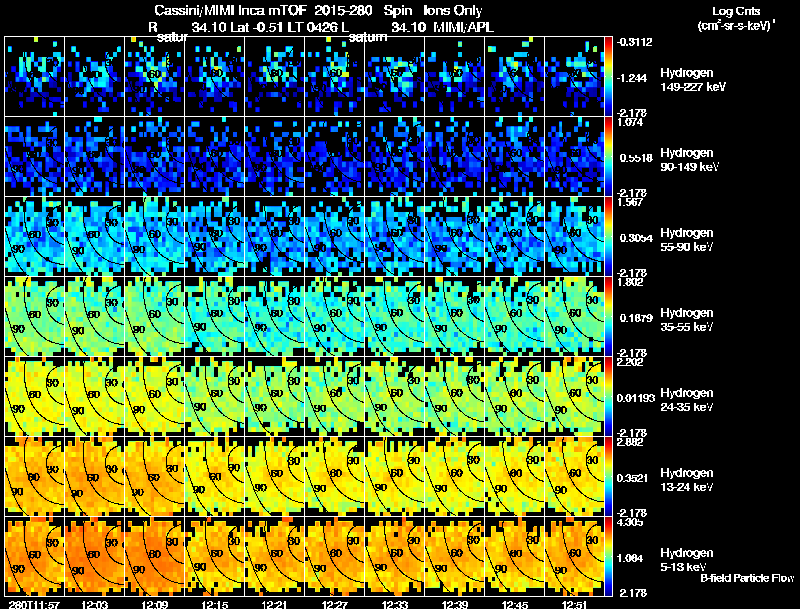Click the 0.01193 color scale value
This screenshot has height=609, width=800.
point(636,398)
